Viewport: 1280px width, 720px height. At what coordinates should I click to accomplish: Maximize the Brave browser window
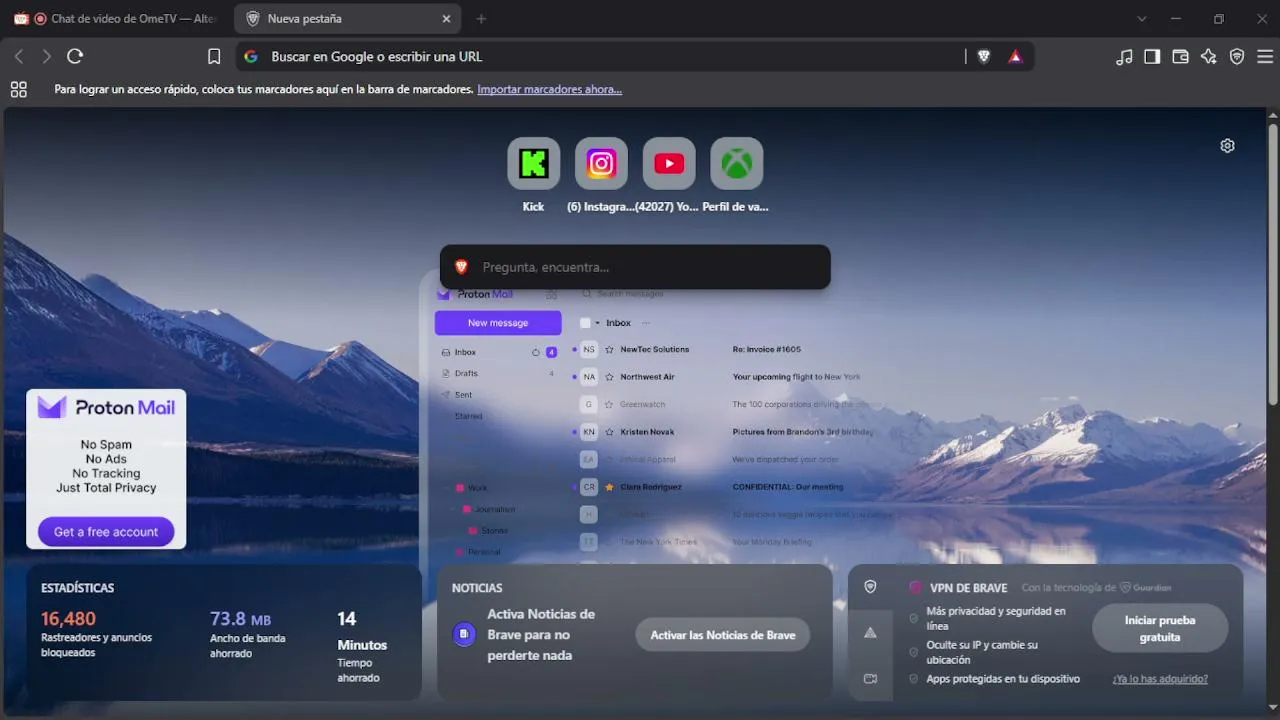click(1219, 19)
